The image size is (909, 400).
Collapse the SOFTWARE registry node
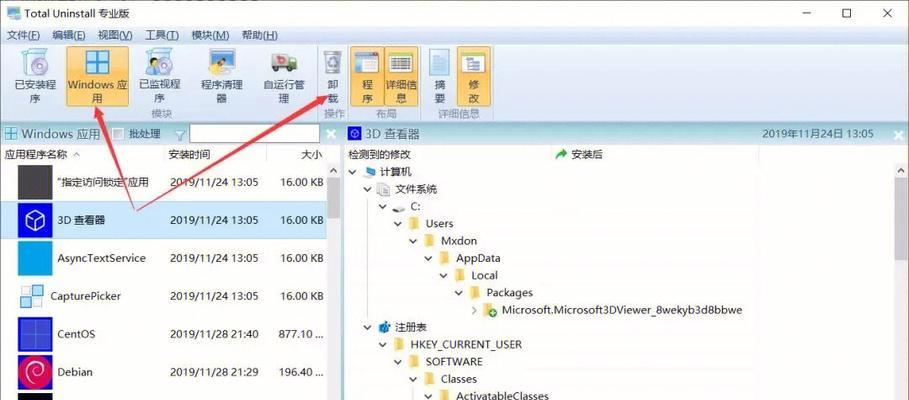point(398,362)
